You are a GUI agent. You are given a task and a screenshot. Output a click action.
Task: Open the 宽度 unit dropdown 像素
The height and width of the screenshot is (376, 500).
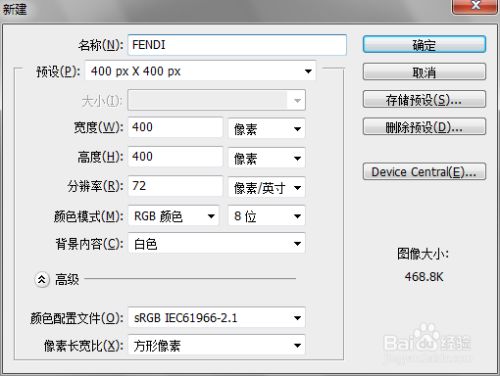coord(266,129)
